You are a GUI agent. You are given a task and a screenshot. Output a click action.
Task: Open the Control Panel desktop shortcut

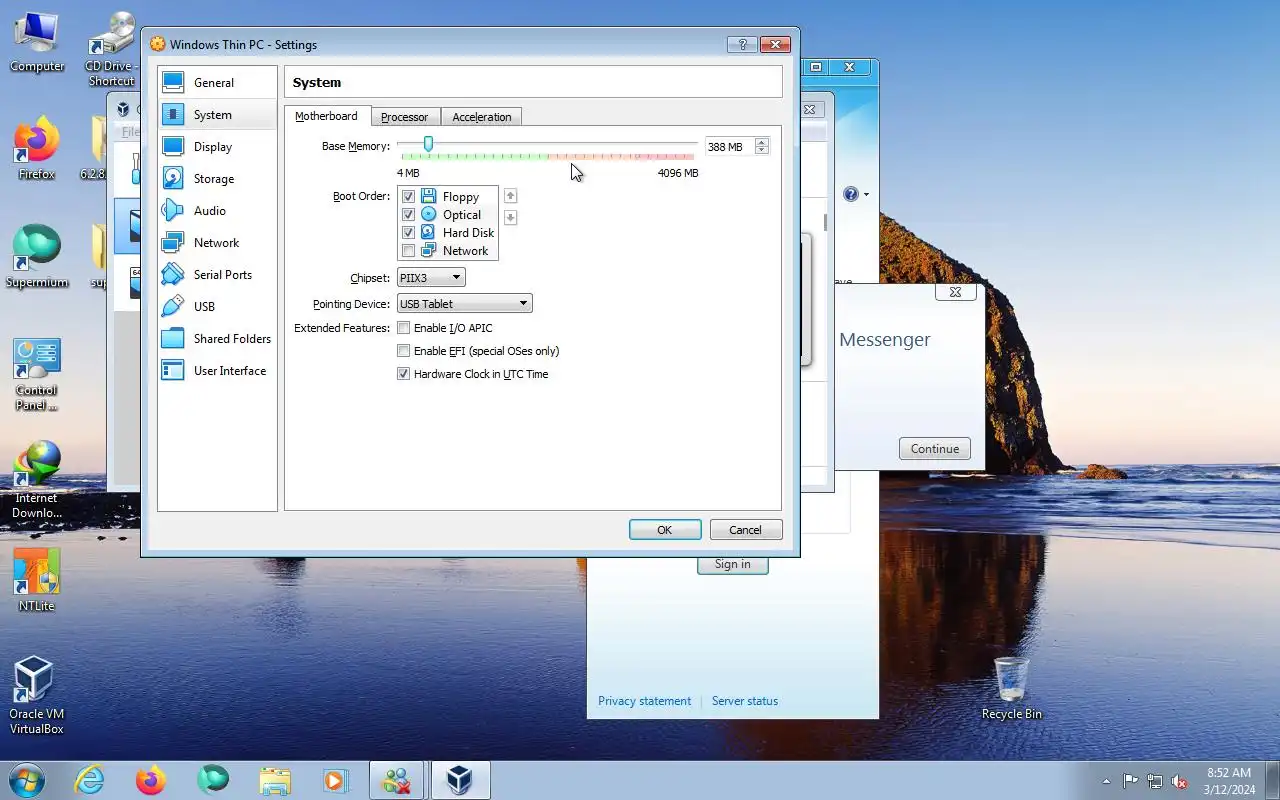(x=37, y=373)
